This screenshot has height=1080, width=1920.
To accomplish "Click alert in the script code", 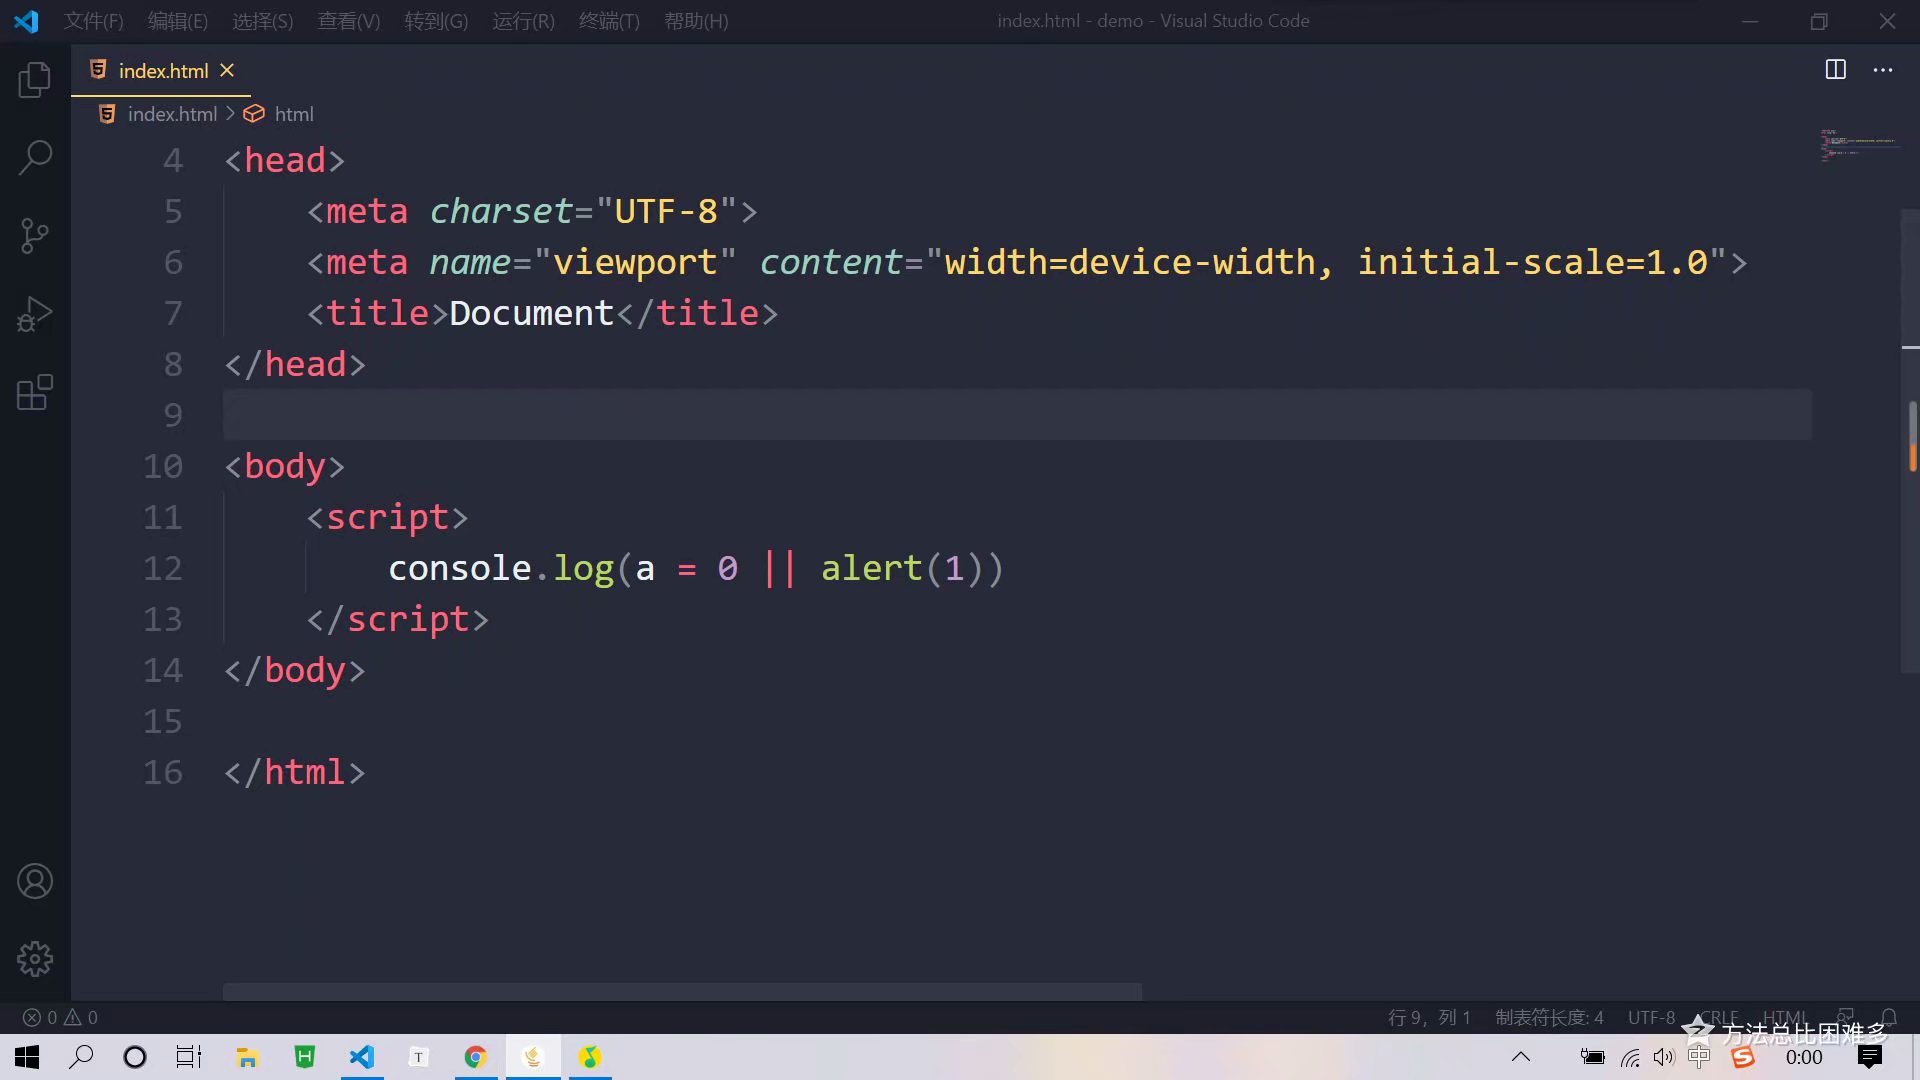I will point(871,568).
